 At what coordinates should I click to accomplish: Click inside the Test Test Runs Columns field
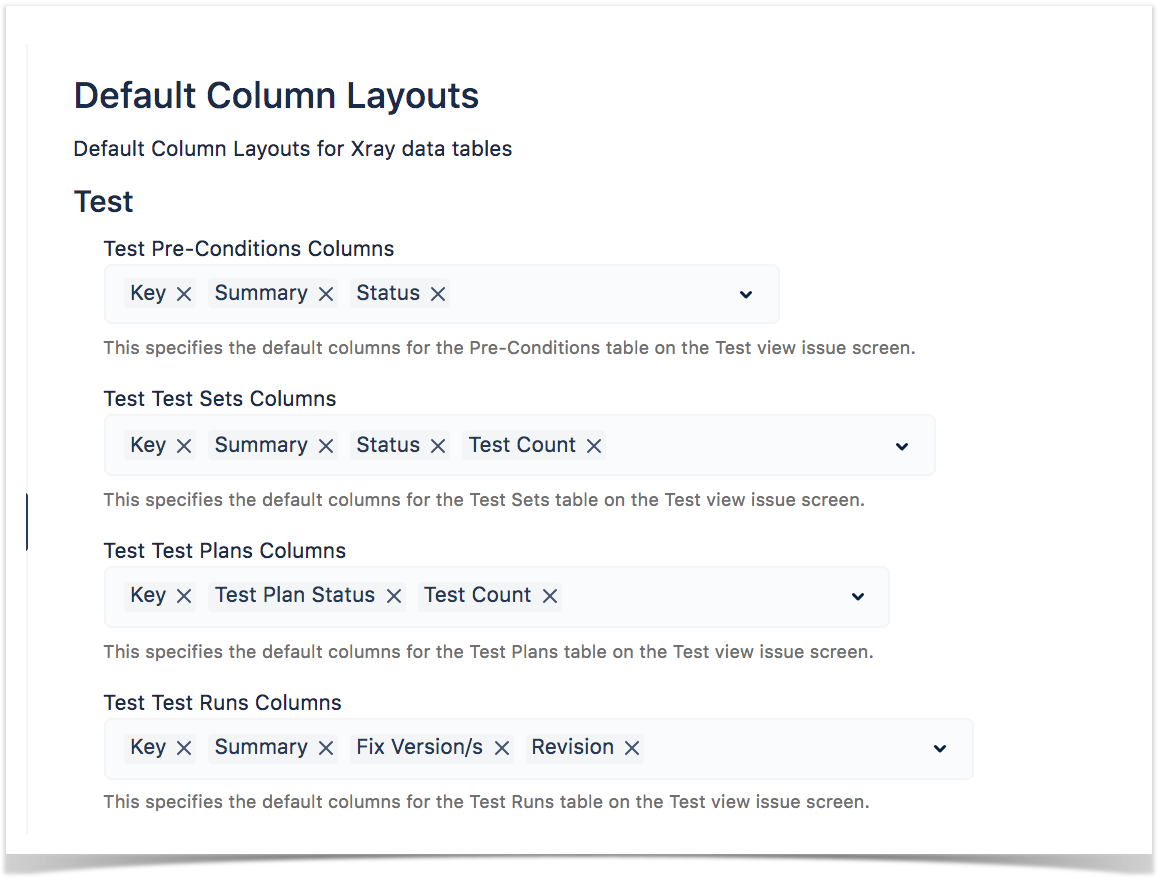538,748
